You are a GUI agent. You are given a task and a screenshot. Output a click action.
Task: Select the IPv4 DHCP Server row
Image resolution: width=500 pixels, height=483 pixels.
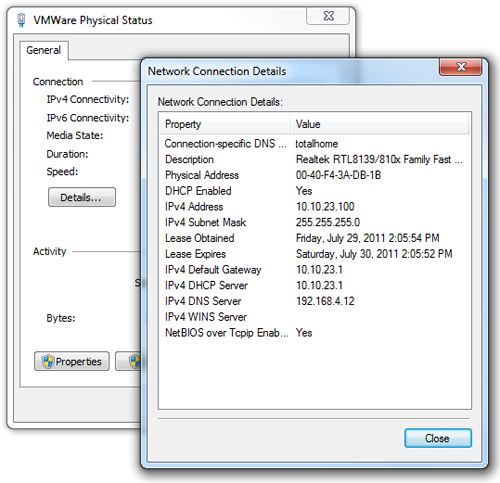tap(314, 285)
